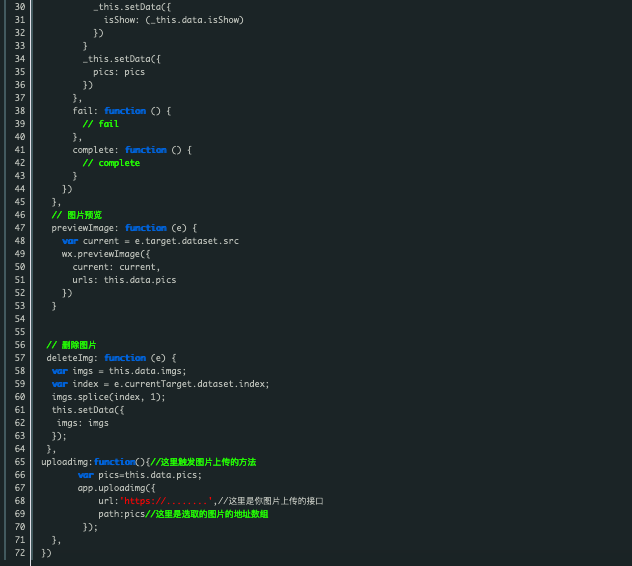
Task: Click the '// 删除图片' comment
Action: click(71, 345)
